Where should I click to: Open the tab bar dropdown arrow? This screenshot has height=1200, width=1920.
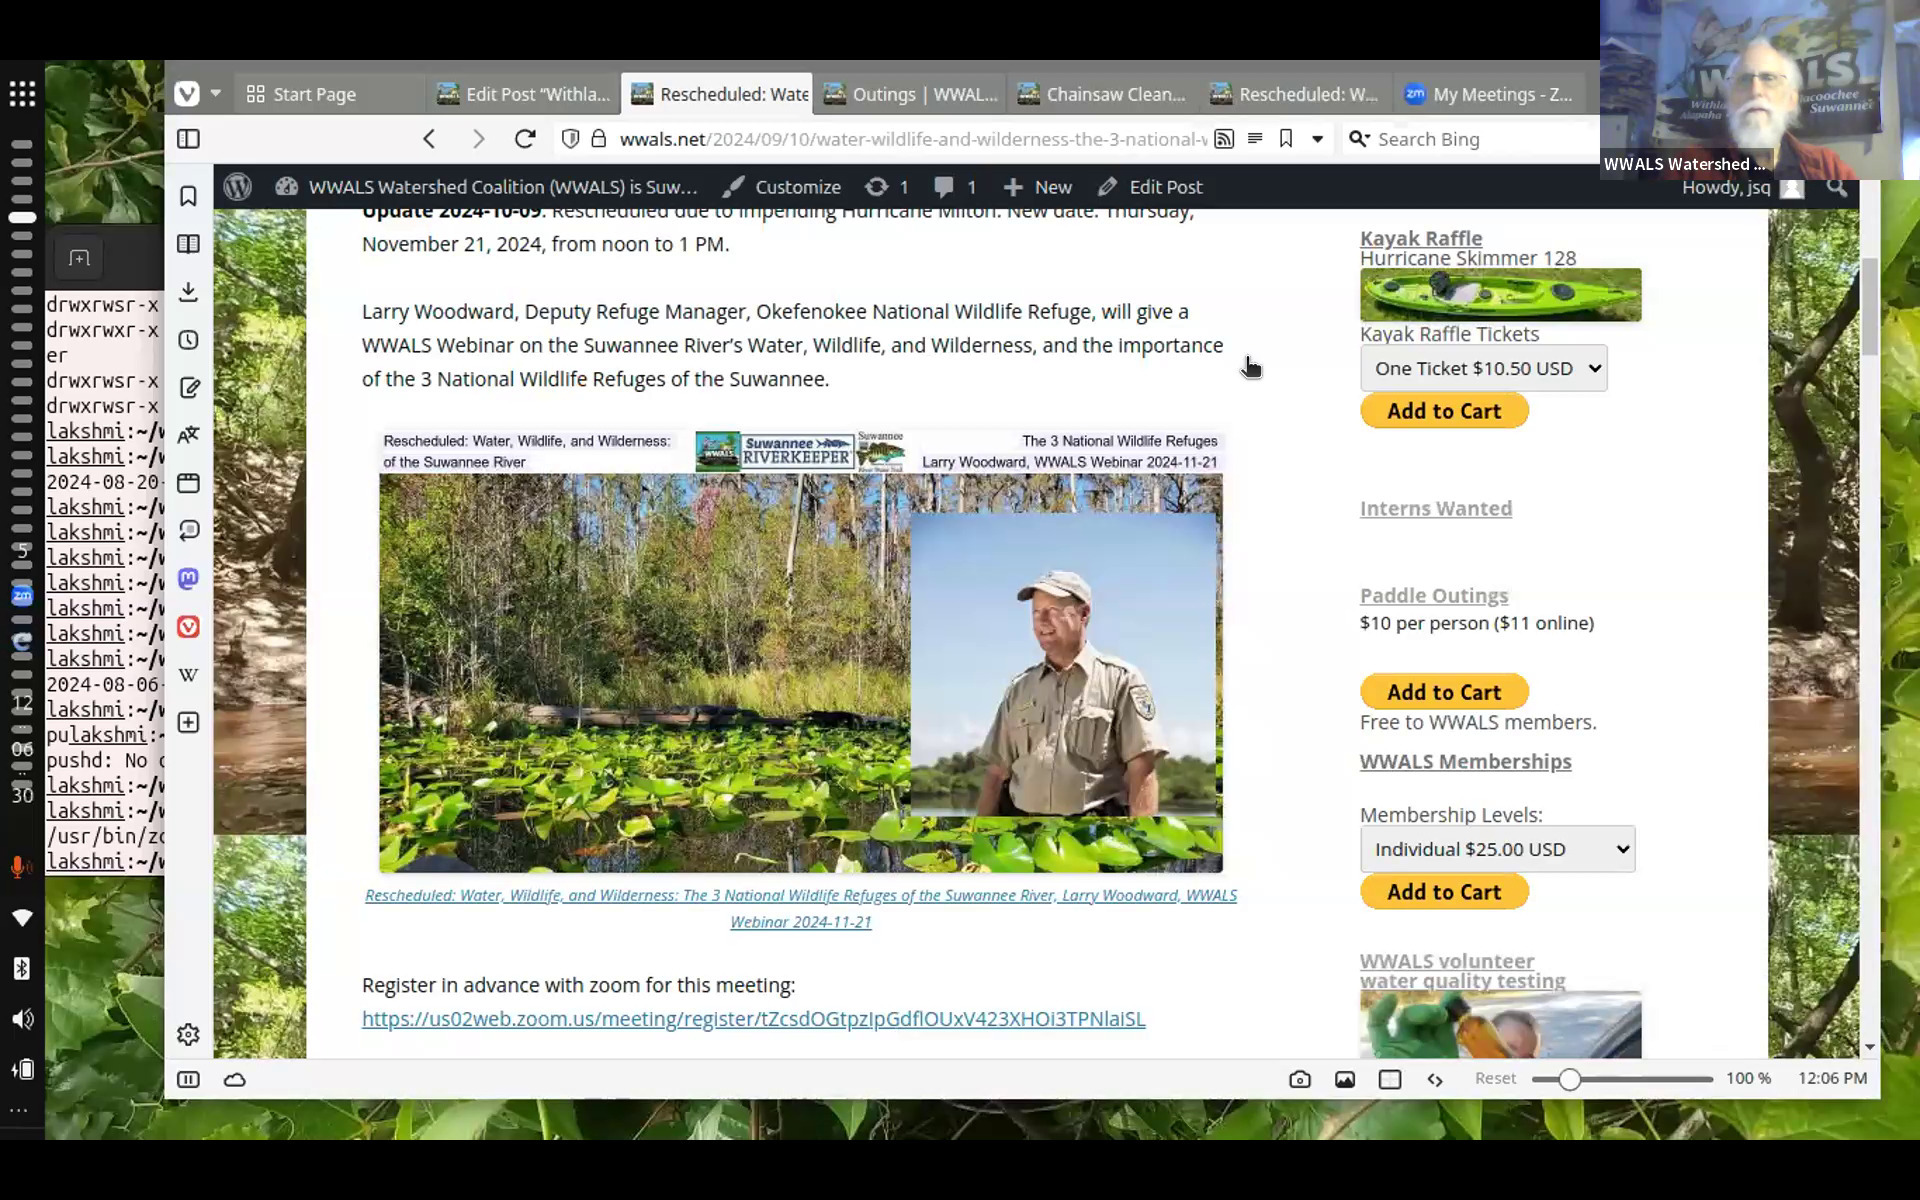pos(215,94)
